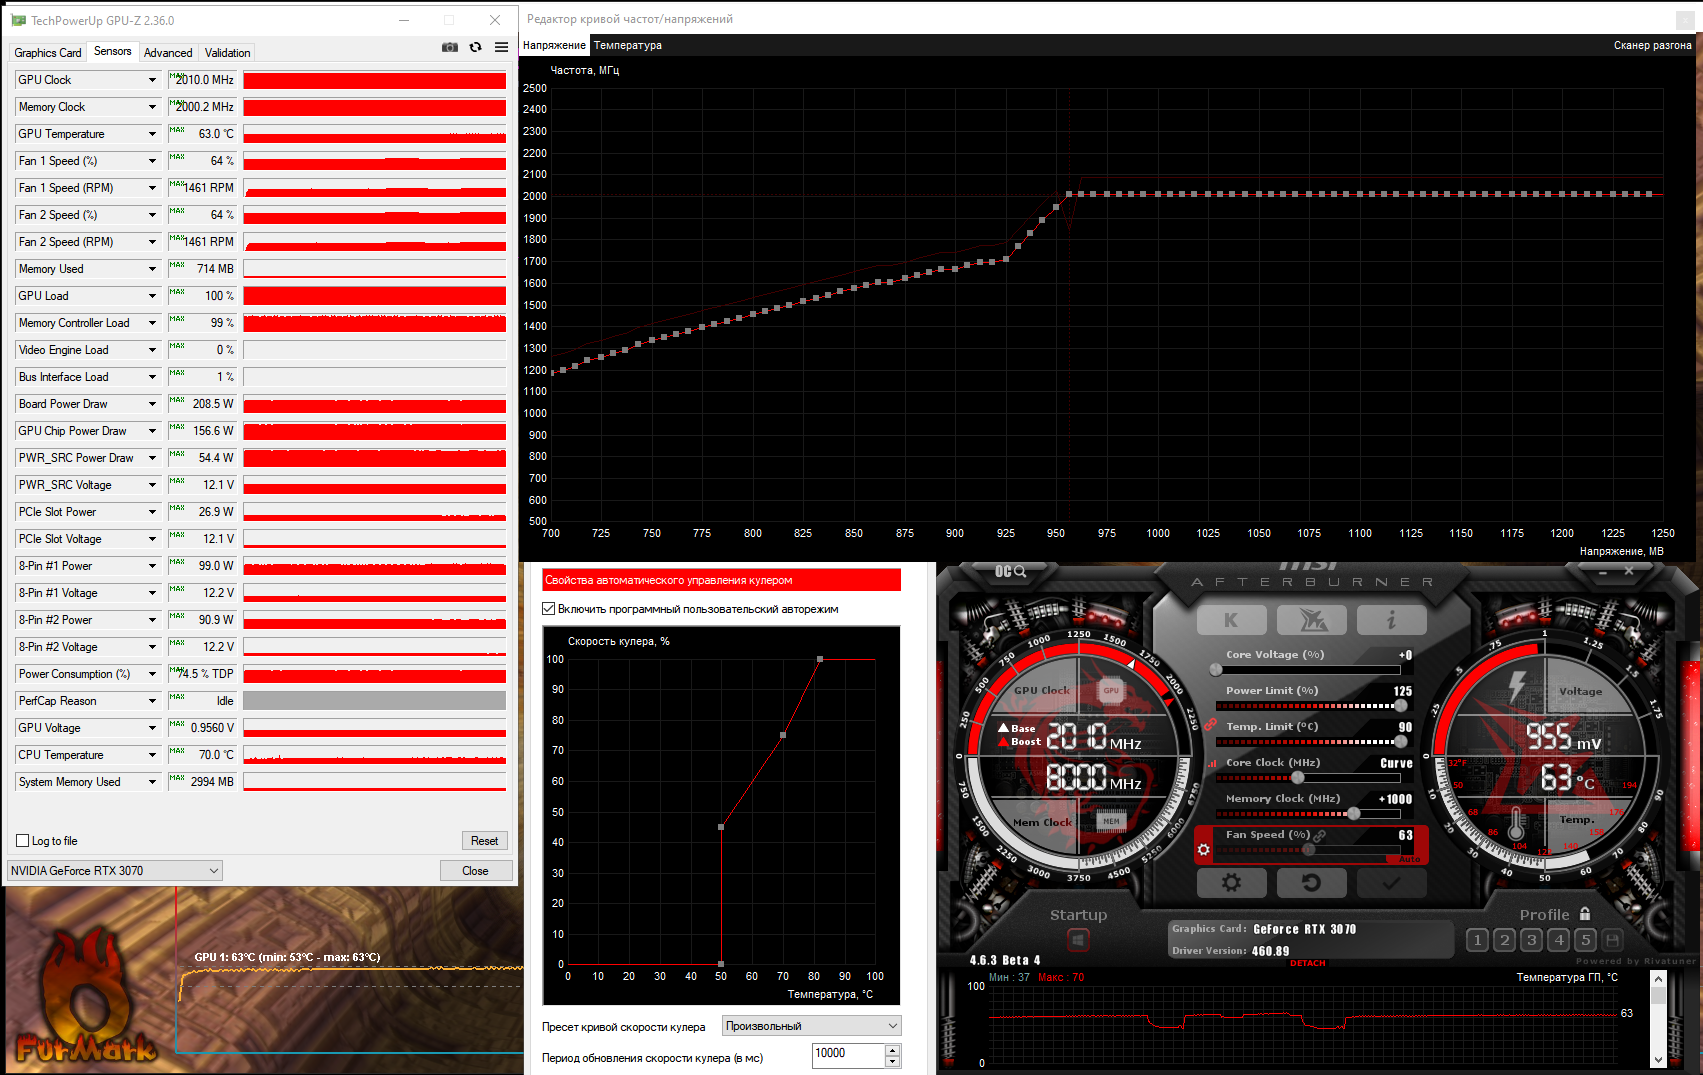
Task: Toggle the Windows Startup button in Afterburner
Action: pos(1078,940)
